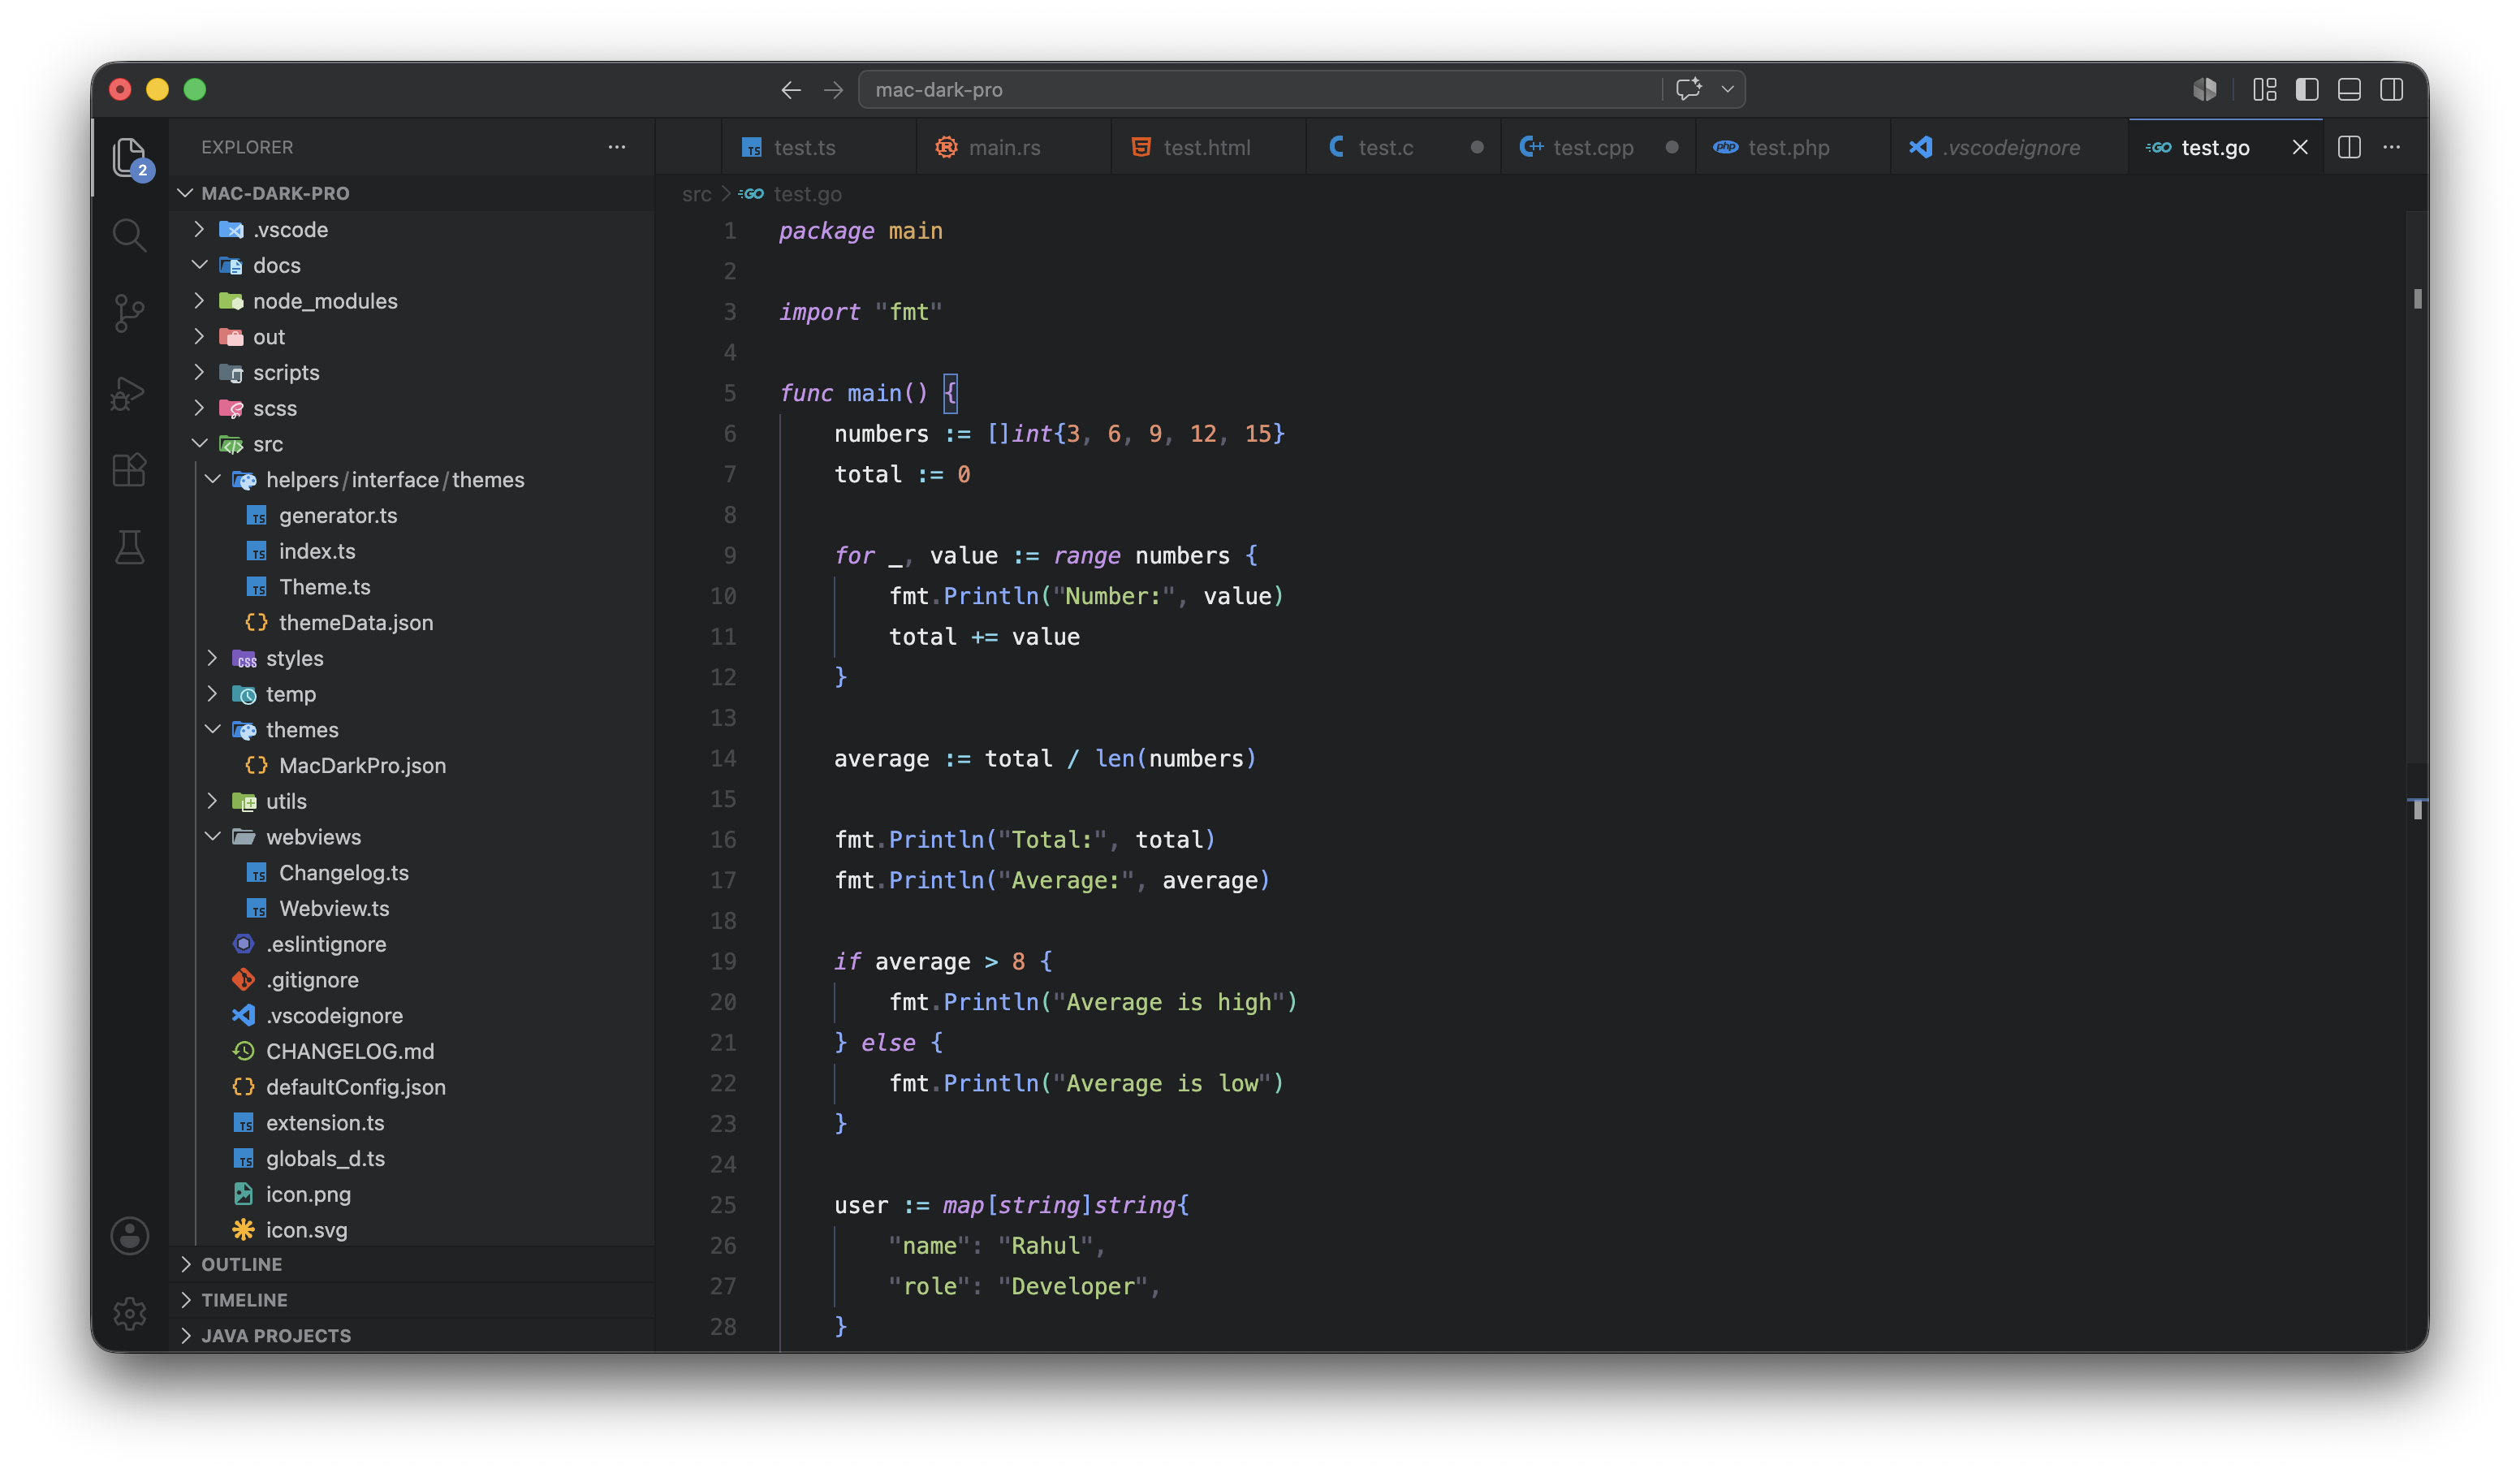Switch to the test.ts tab
The height and width of the screenshot is (1473, 2520).
(818, 147)
